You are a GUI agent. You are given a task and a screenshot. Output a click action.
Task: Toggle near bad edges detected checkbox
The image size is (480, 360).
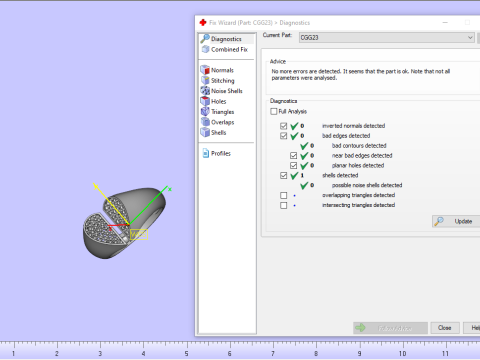293,156
